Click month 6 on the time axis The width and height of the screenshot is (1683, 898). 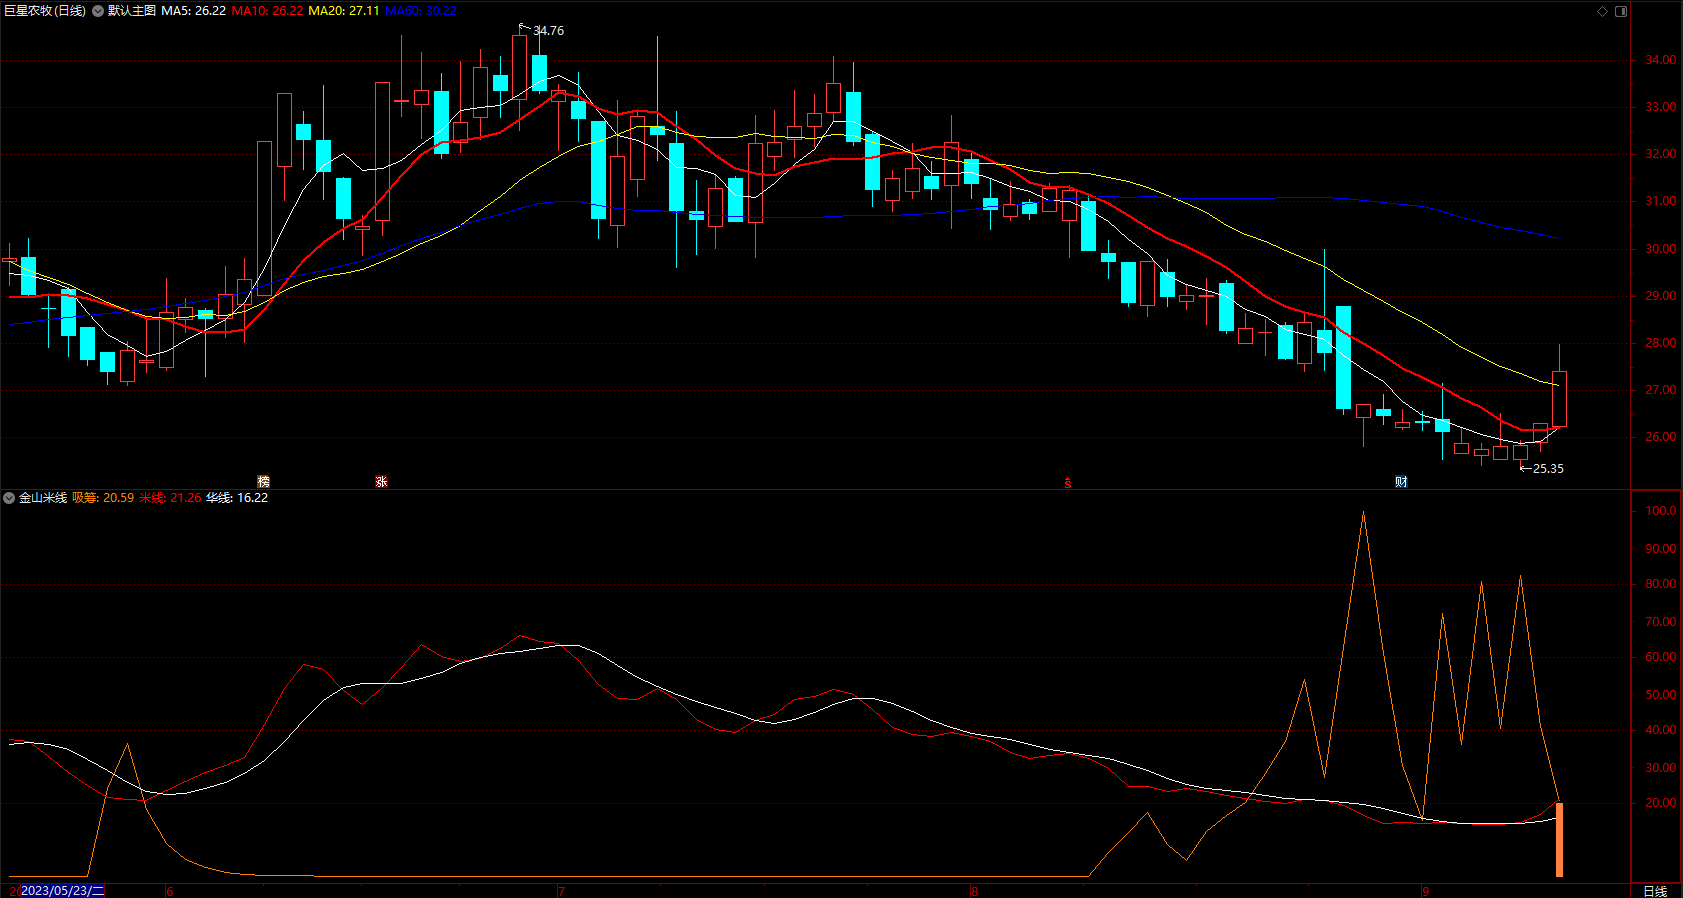pyautogui.click(x=170, y=891)
